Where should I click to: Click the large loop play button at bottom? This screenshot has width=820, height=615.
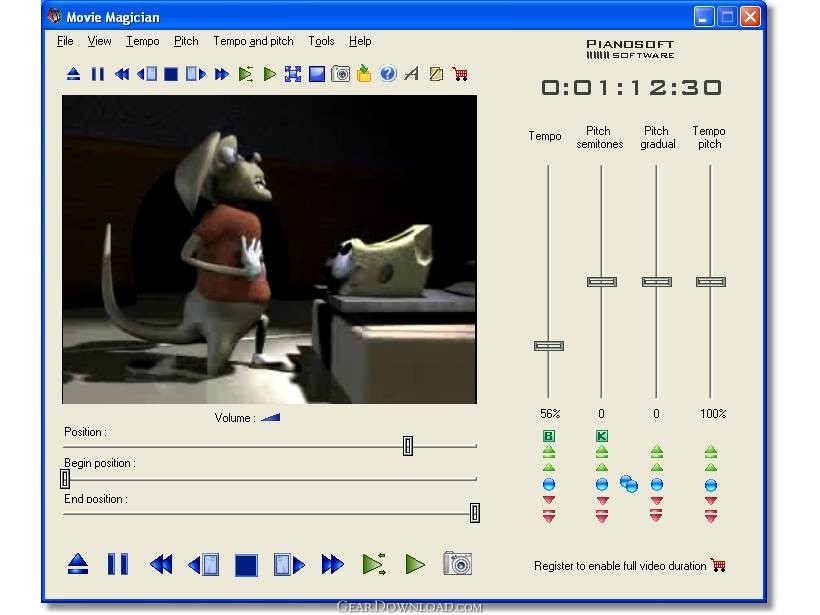[374, 564]
